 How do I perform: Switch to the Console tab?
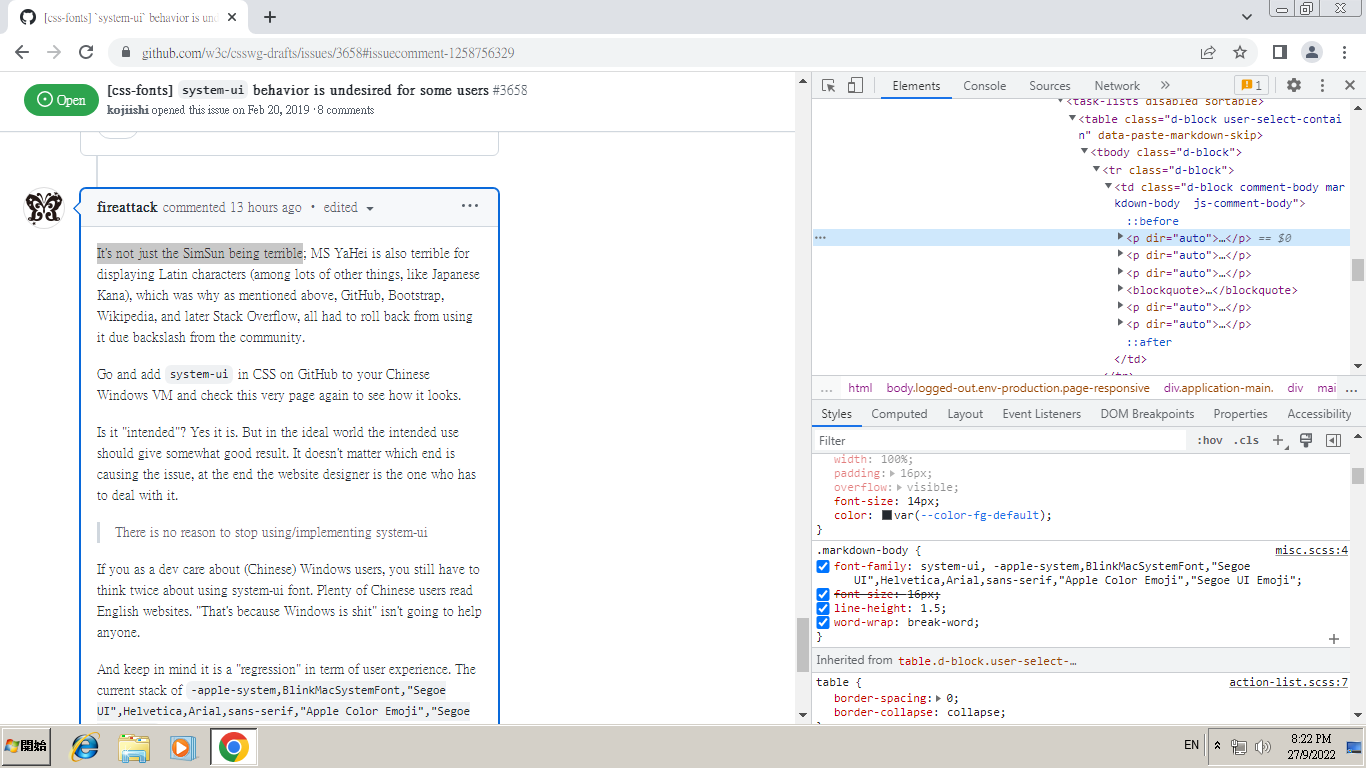click(985, 86)
